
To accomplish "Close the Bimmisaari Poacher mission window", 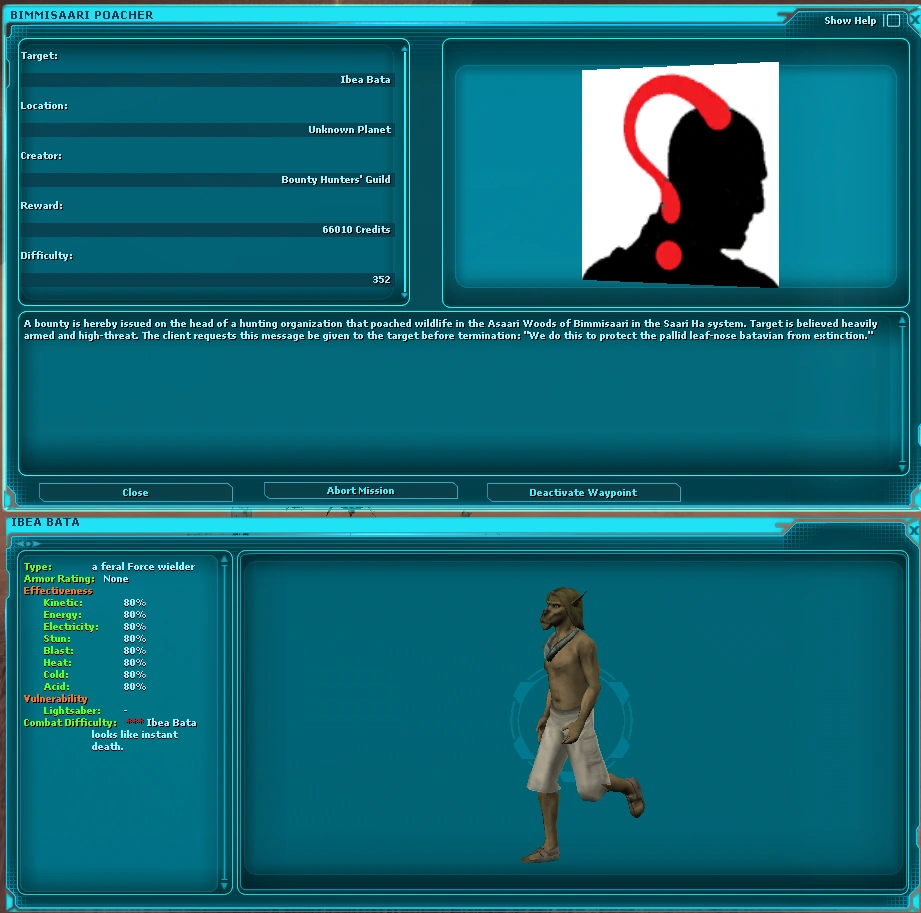I will [915, 20].
